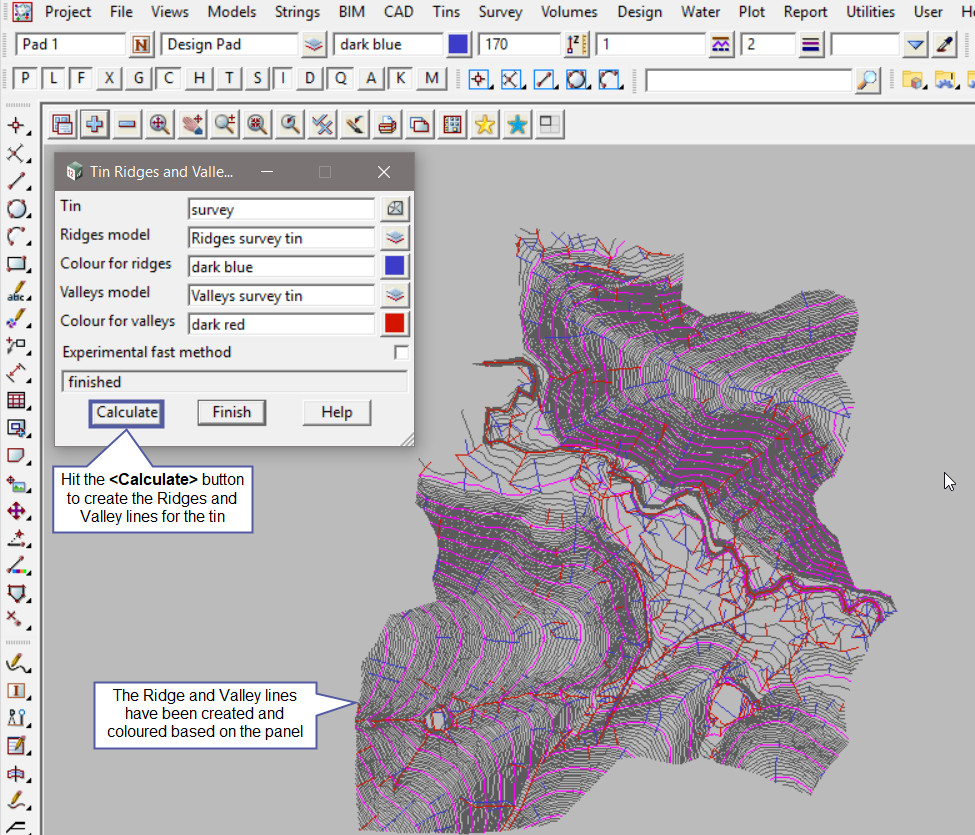This screenshot has width=975, height=835.
Task: Expand the blue dropdown arrow in top toolbar
Action: 915,45
